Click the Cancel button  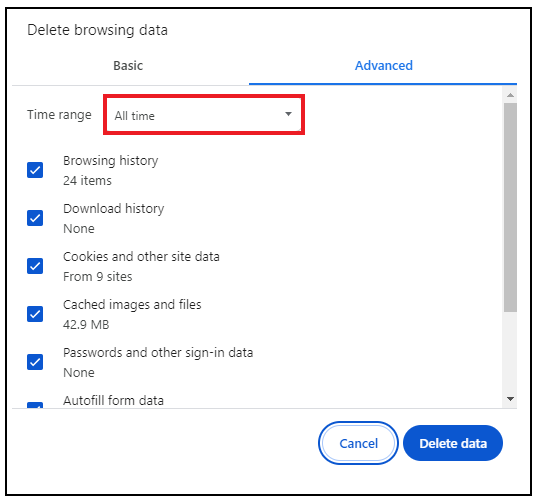click(x=358, y=443)
